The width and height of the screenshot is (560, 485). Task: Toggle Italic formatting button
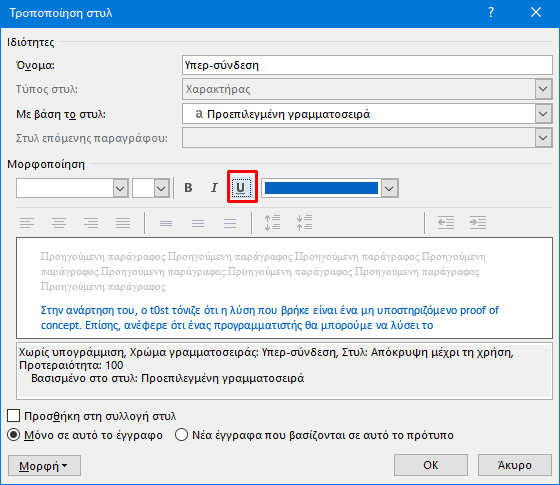click(214, 188)
